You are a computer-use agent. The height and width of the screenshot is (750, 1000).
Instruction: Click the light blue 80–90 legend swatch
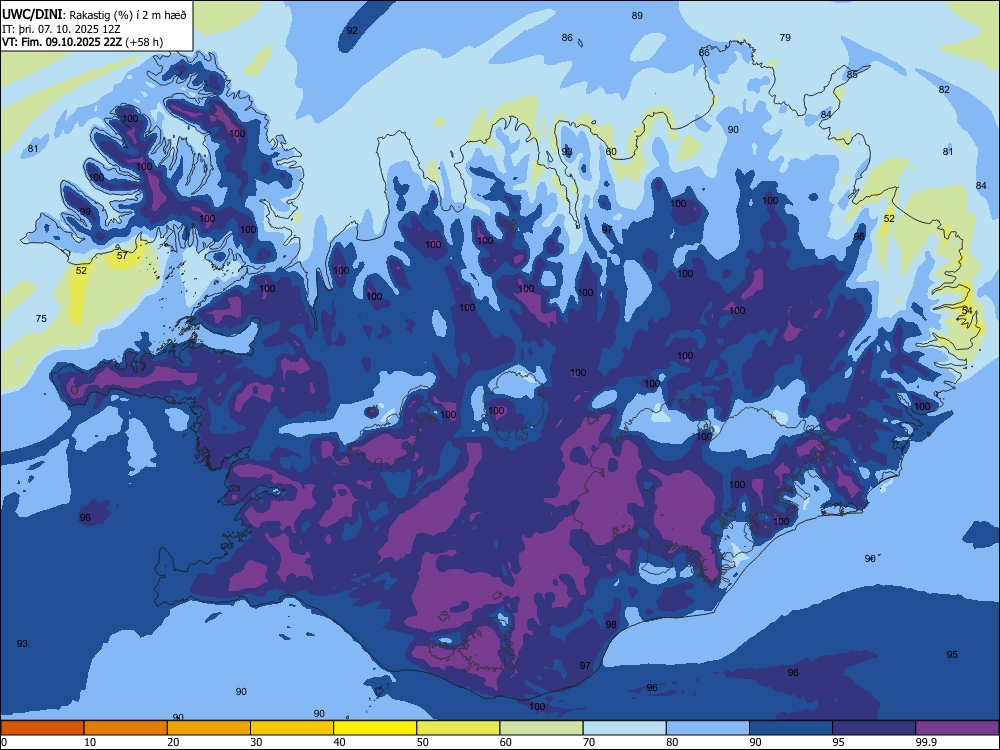(708, 728)
